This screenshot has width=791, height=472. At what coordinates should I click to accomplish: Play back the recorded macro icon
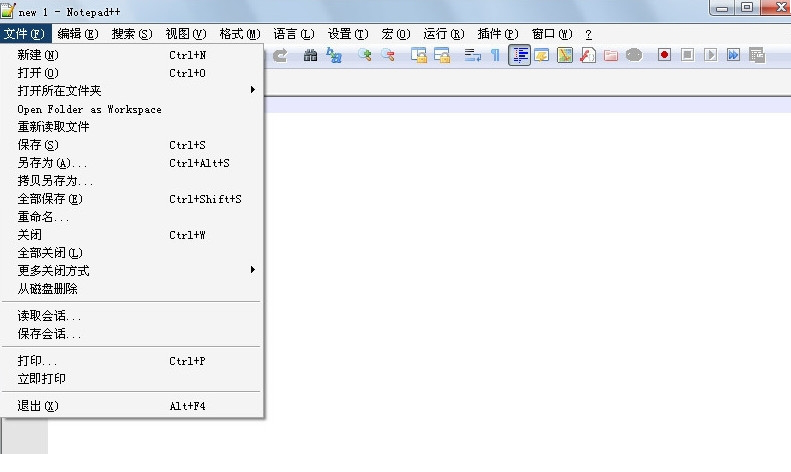(710, 55)
